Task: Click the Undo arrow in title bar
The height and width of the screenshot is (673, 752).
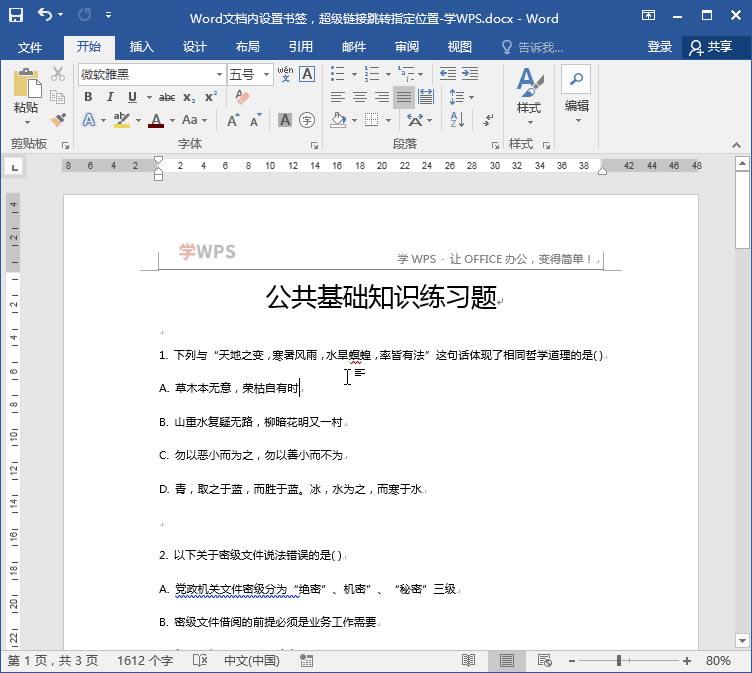Action: click(x=45, y=17)
